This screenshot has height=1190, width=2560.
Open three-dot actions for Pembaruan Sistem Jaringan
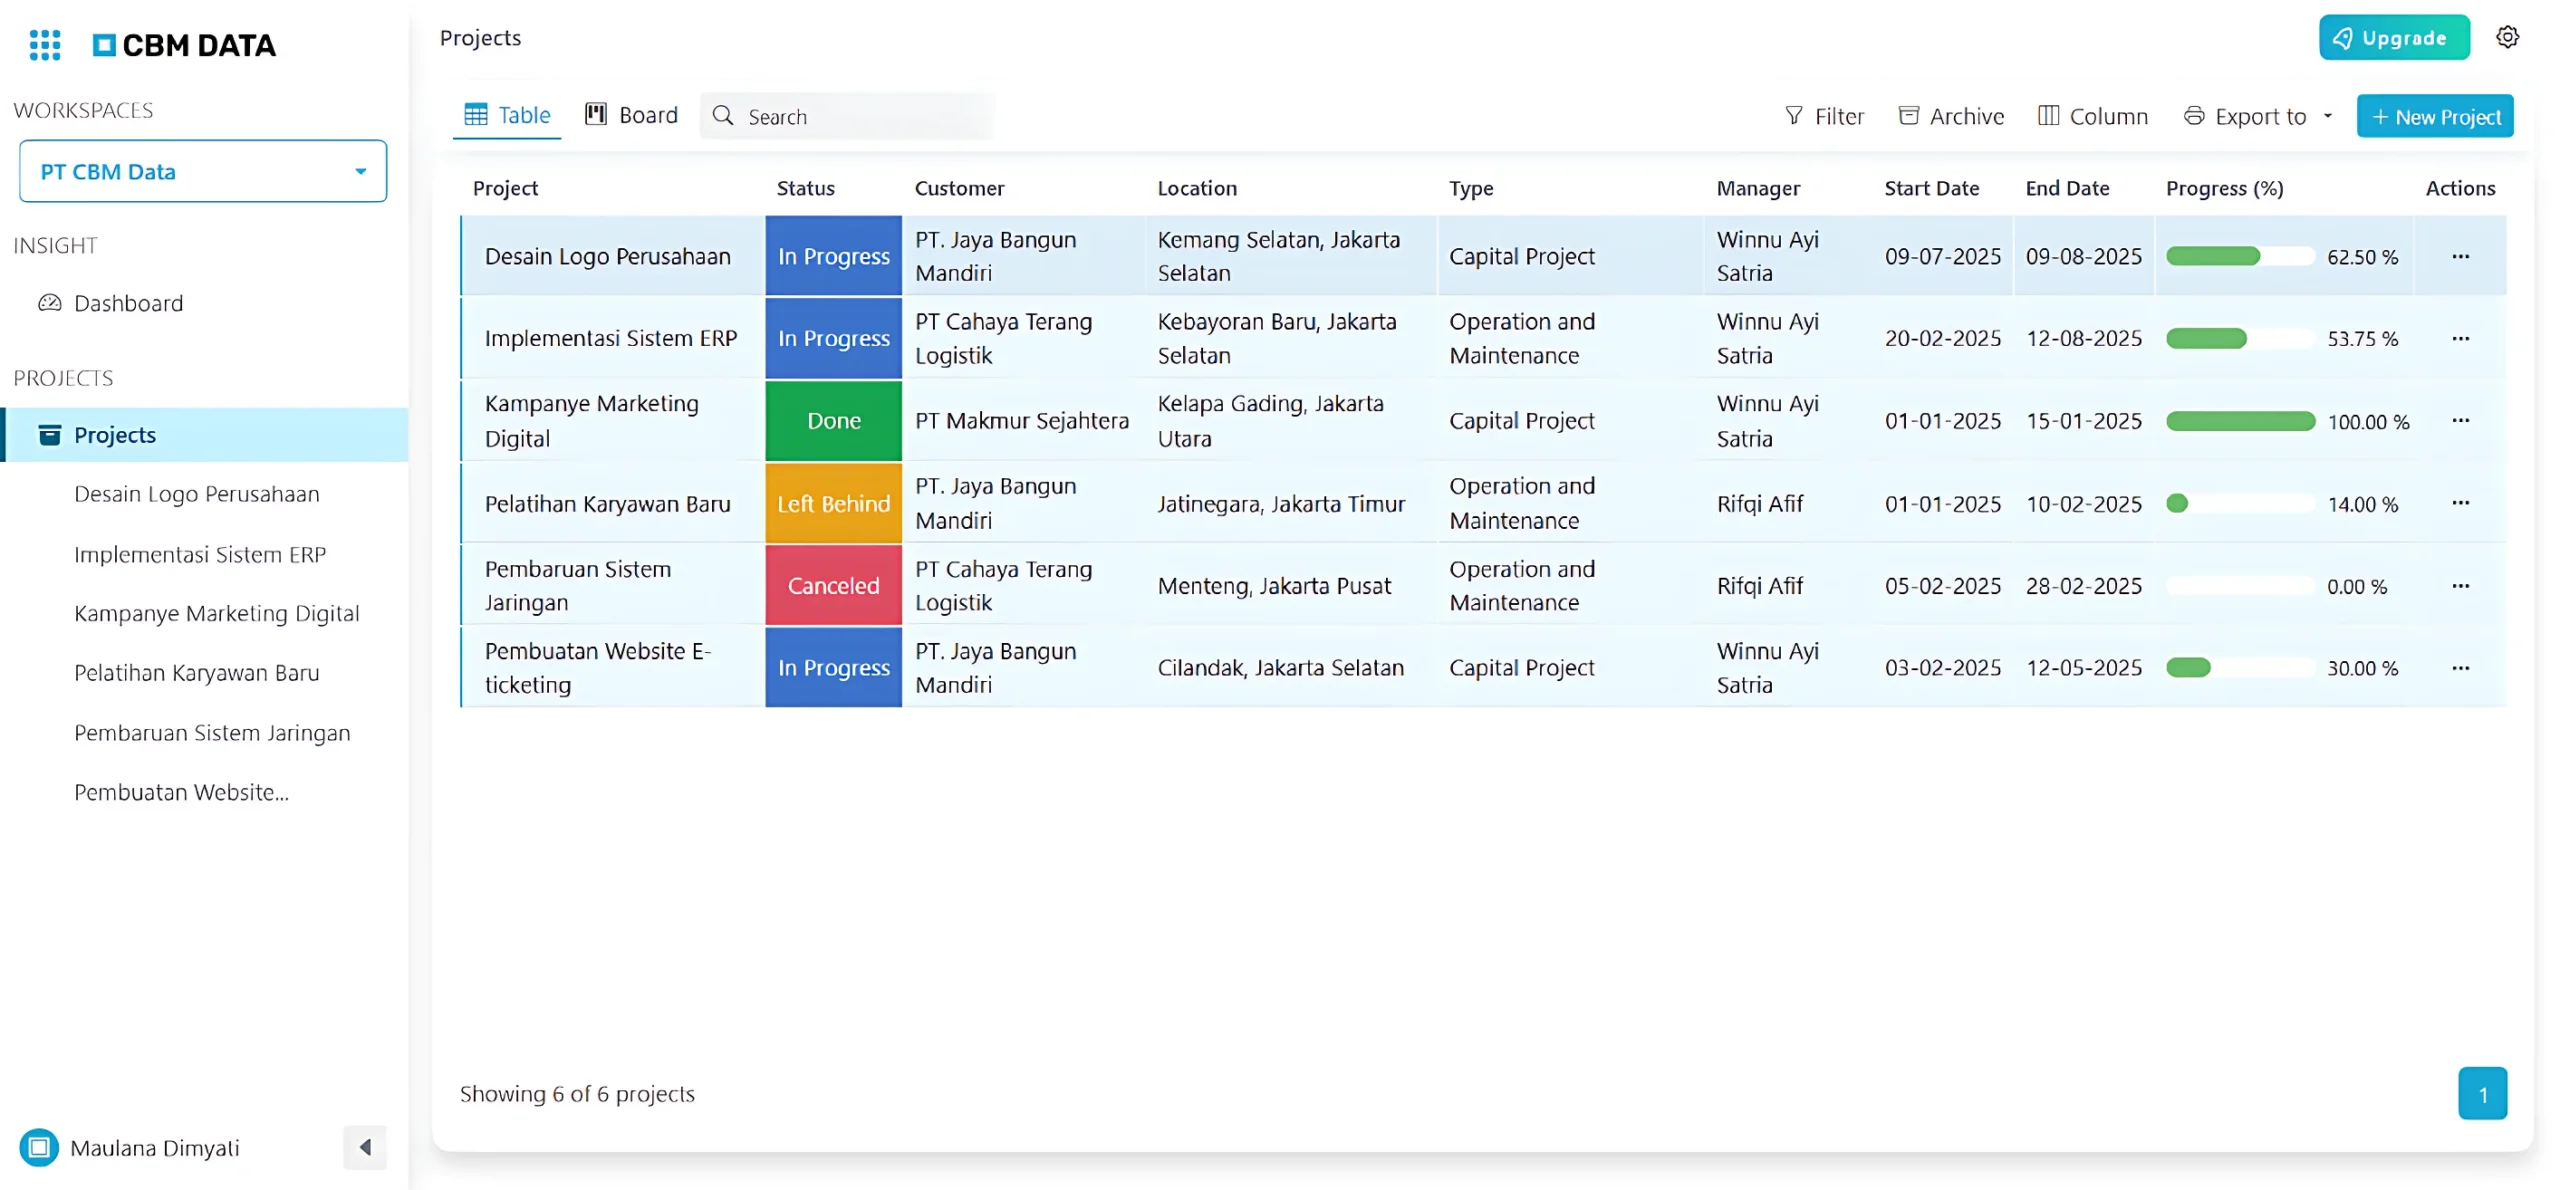point(2459,586)
